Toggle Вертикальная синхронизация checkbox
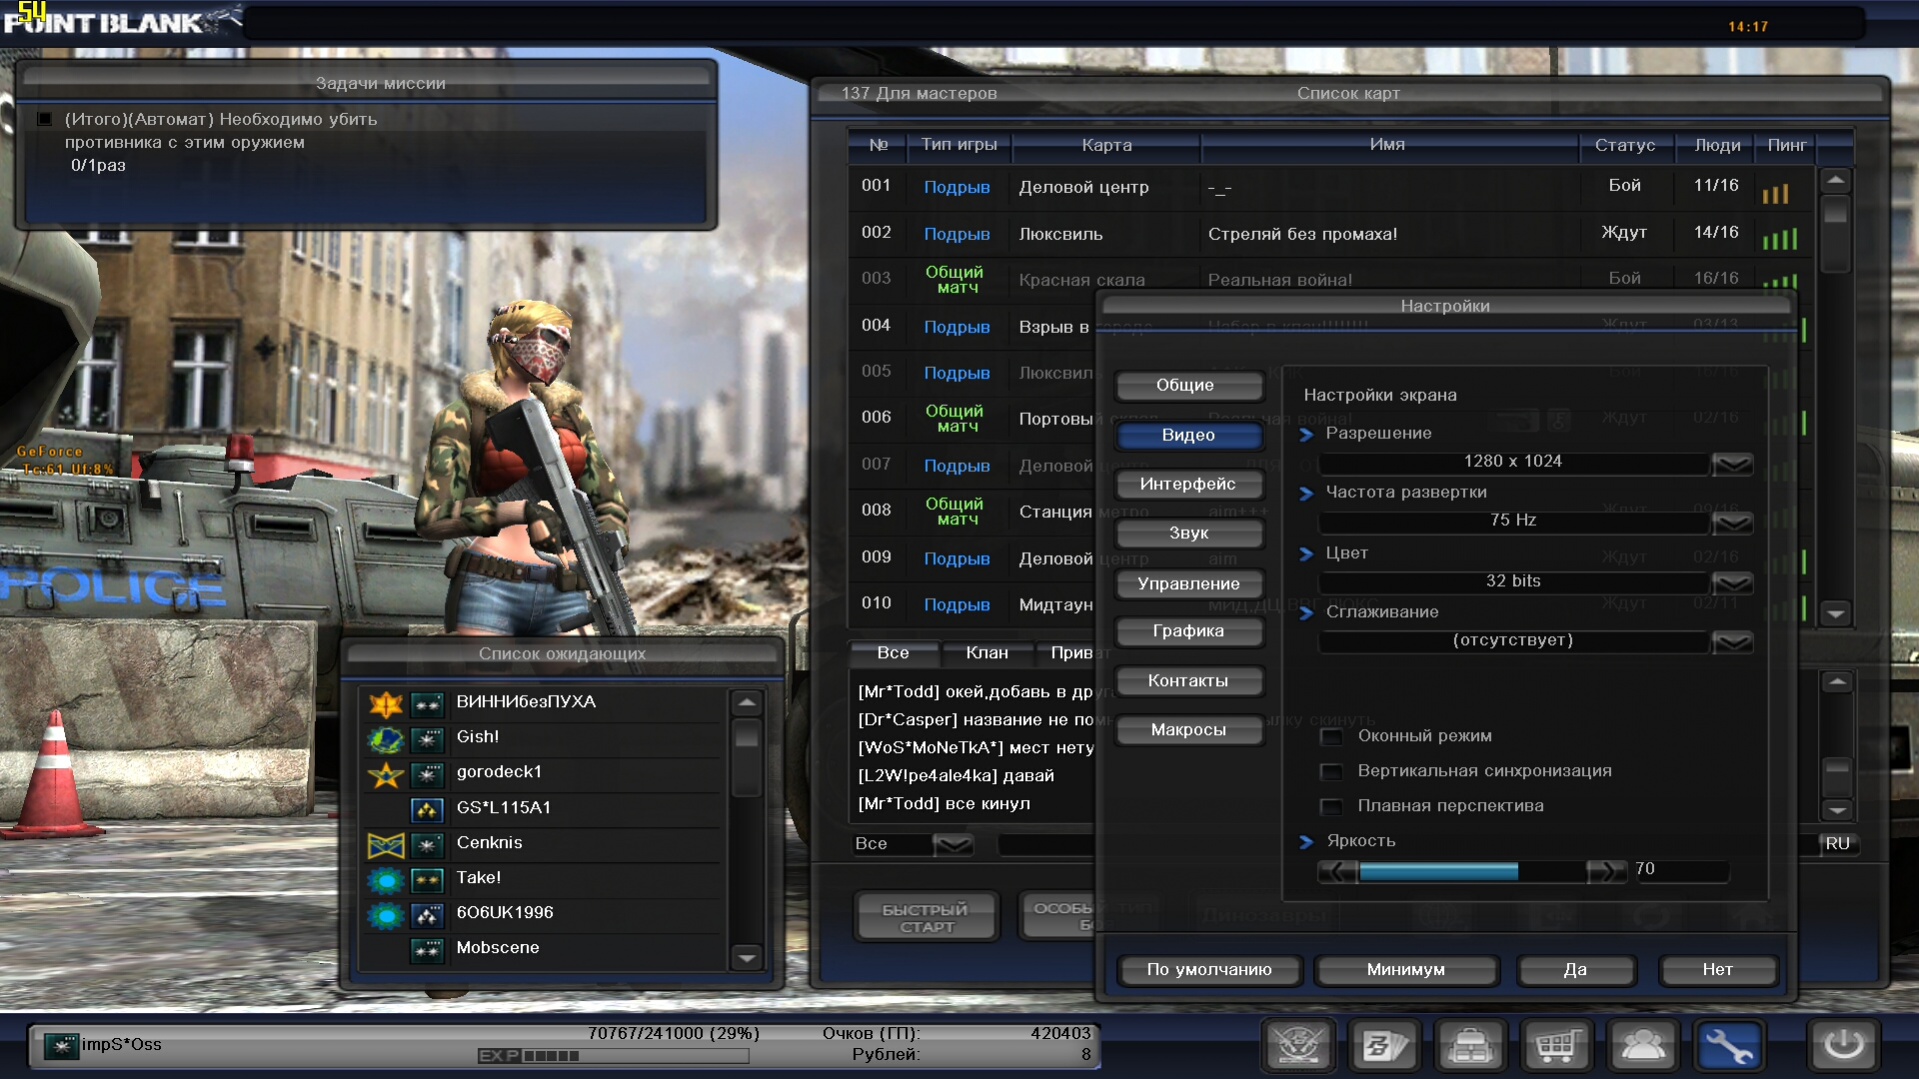The height and width of the screenshot is (1079, 1919). click(x=1331, y=772)
